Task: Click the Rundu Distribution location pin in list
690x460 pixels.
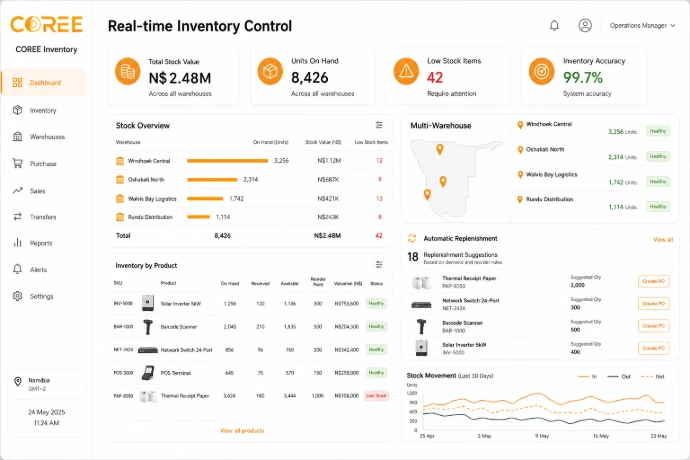Action: tap(520, 199)
